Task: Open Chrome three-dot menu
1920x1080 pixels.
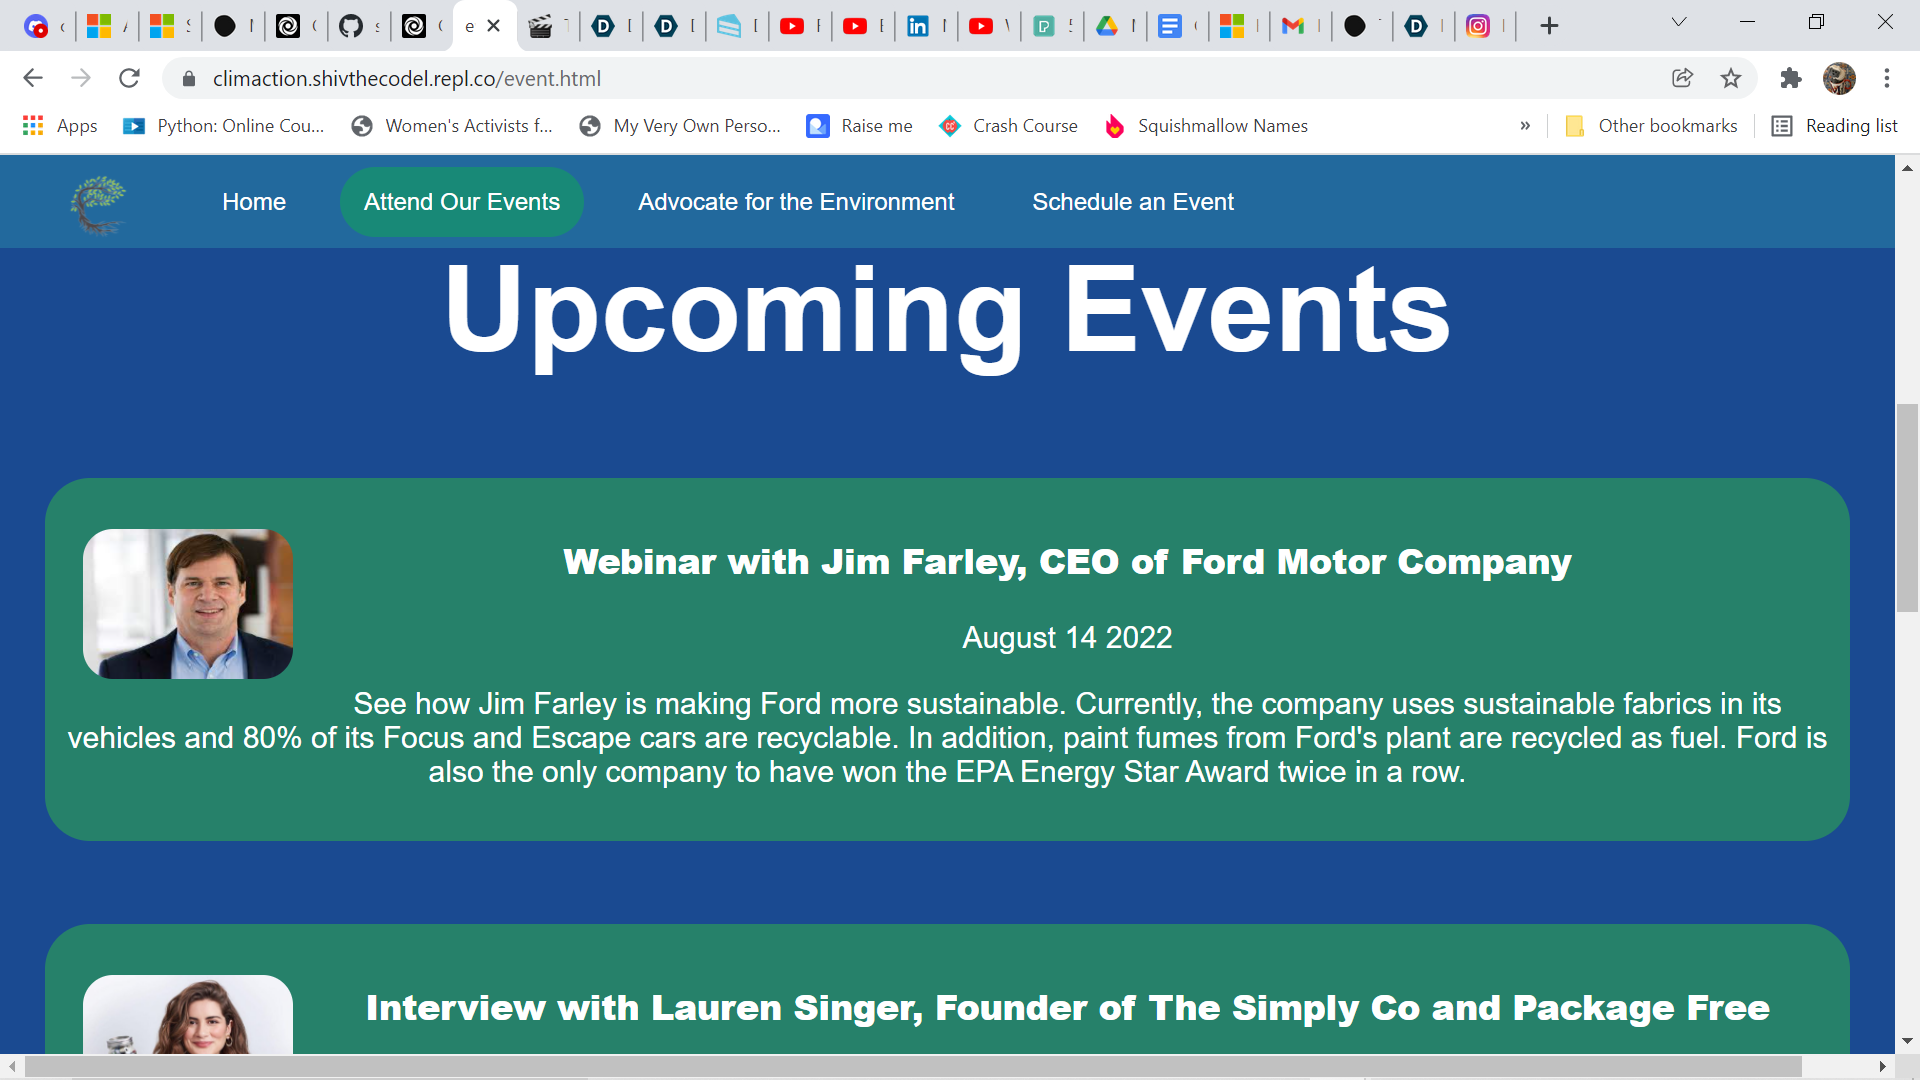Action: pos(1886,78)
